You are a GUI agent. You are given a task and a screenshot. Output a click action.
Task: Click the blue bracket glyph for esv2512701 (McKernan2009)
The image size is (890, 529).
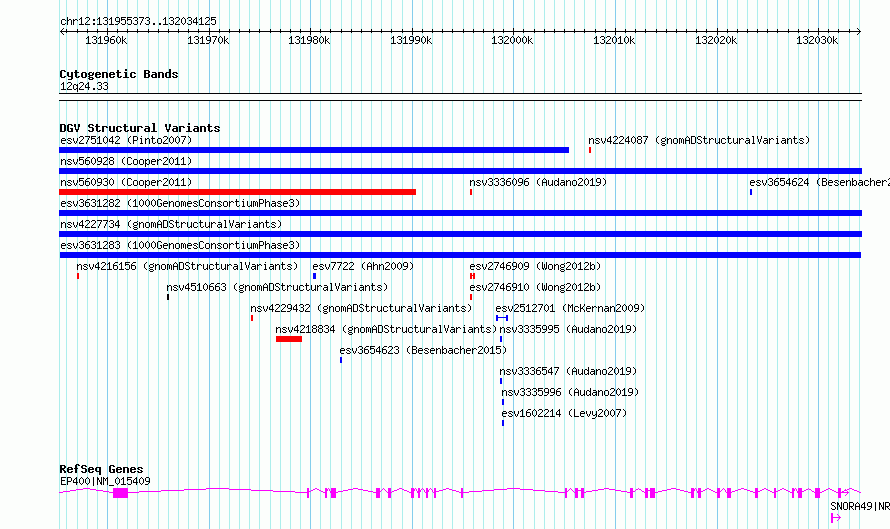pos(502,318)
